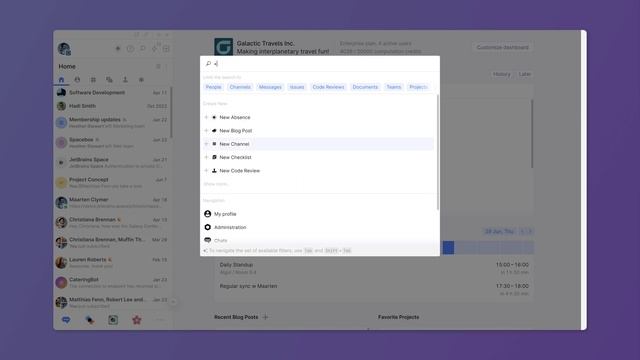This screenshot has height=360, width=640.
Task: Click the plus-box icon in the sidebar header
Action: point(166,49)
